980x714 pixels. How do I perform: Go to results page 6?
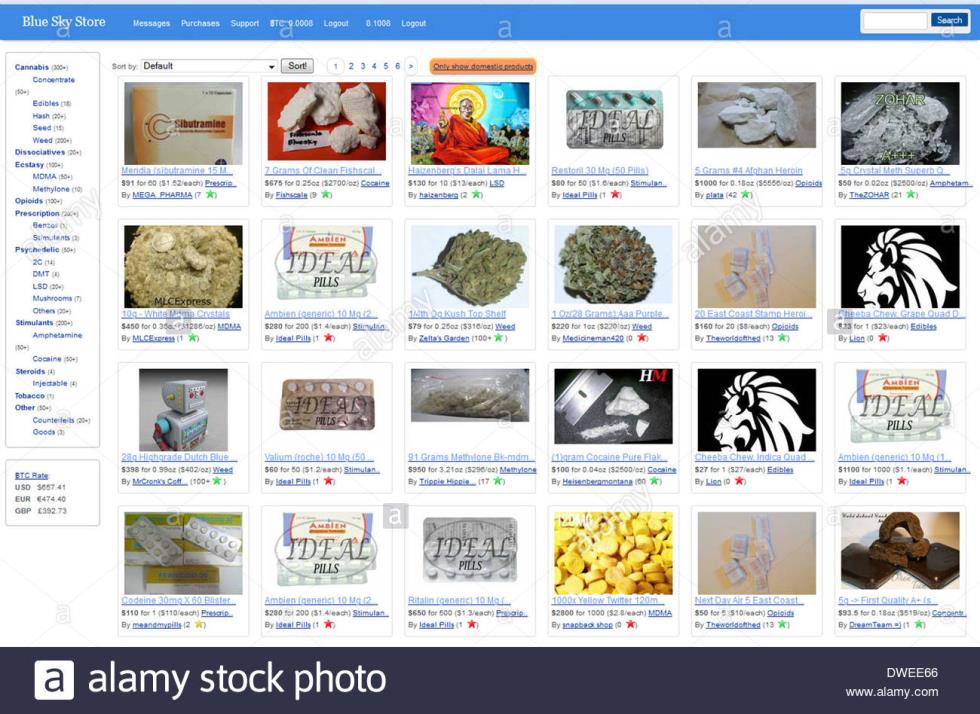coord(398,66)
